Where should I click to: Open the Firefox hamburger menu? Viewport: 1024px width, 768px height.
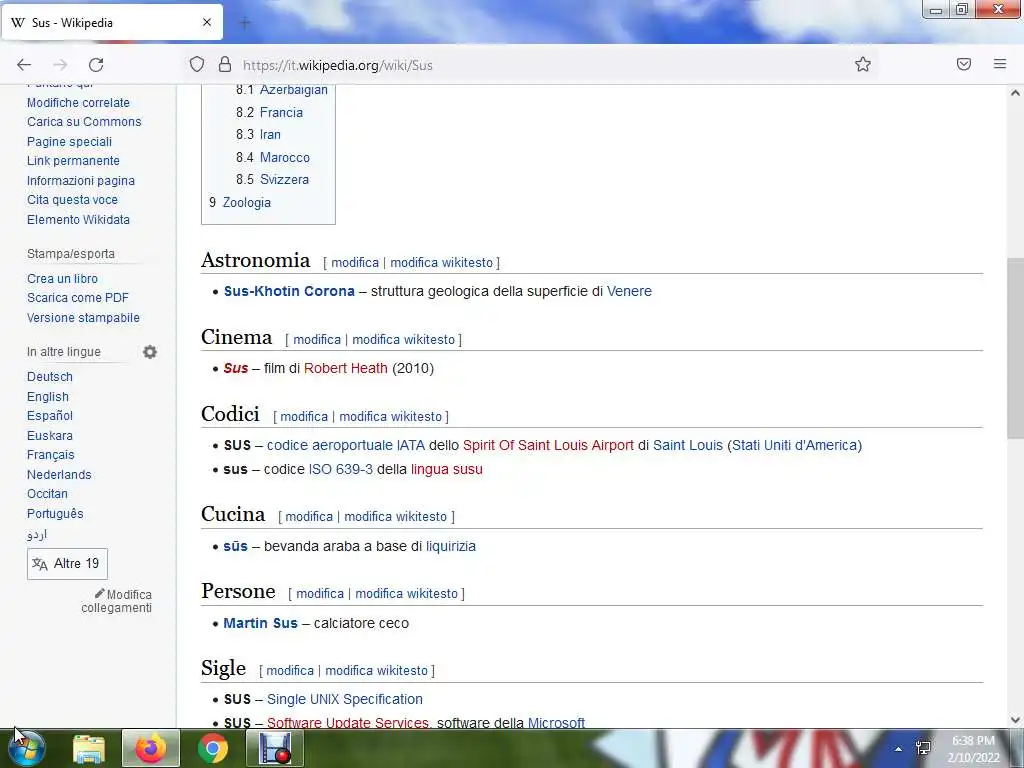(1000, 64)
